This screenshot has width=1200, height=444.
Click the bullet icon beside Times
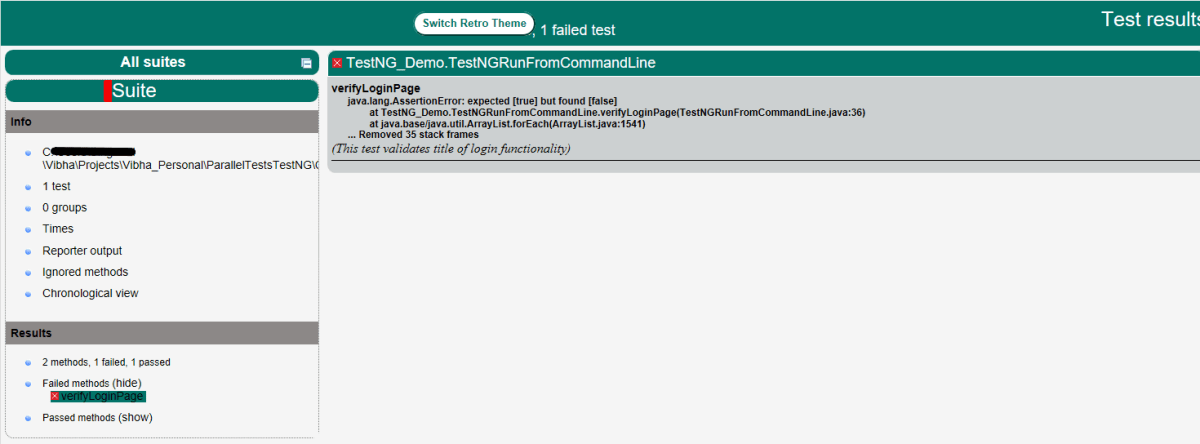[29, 230]
